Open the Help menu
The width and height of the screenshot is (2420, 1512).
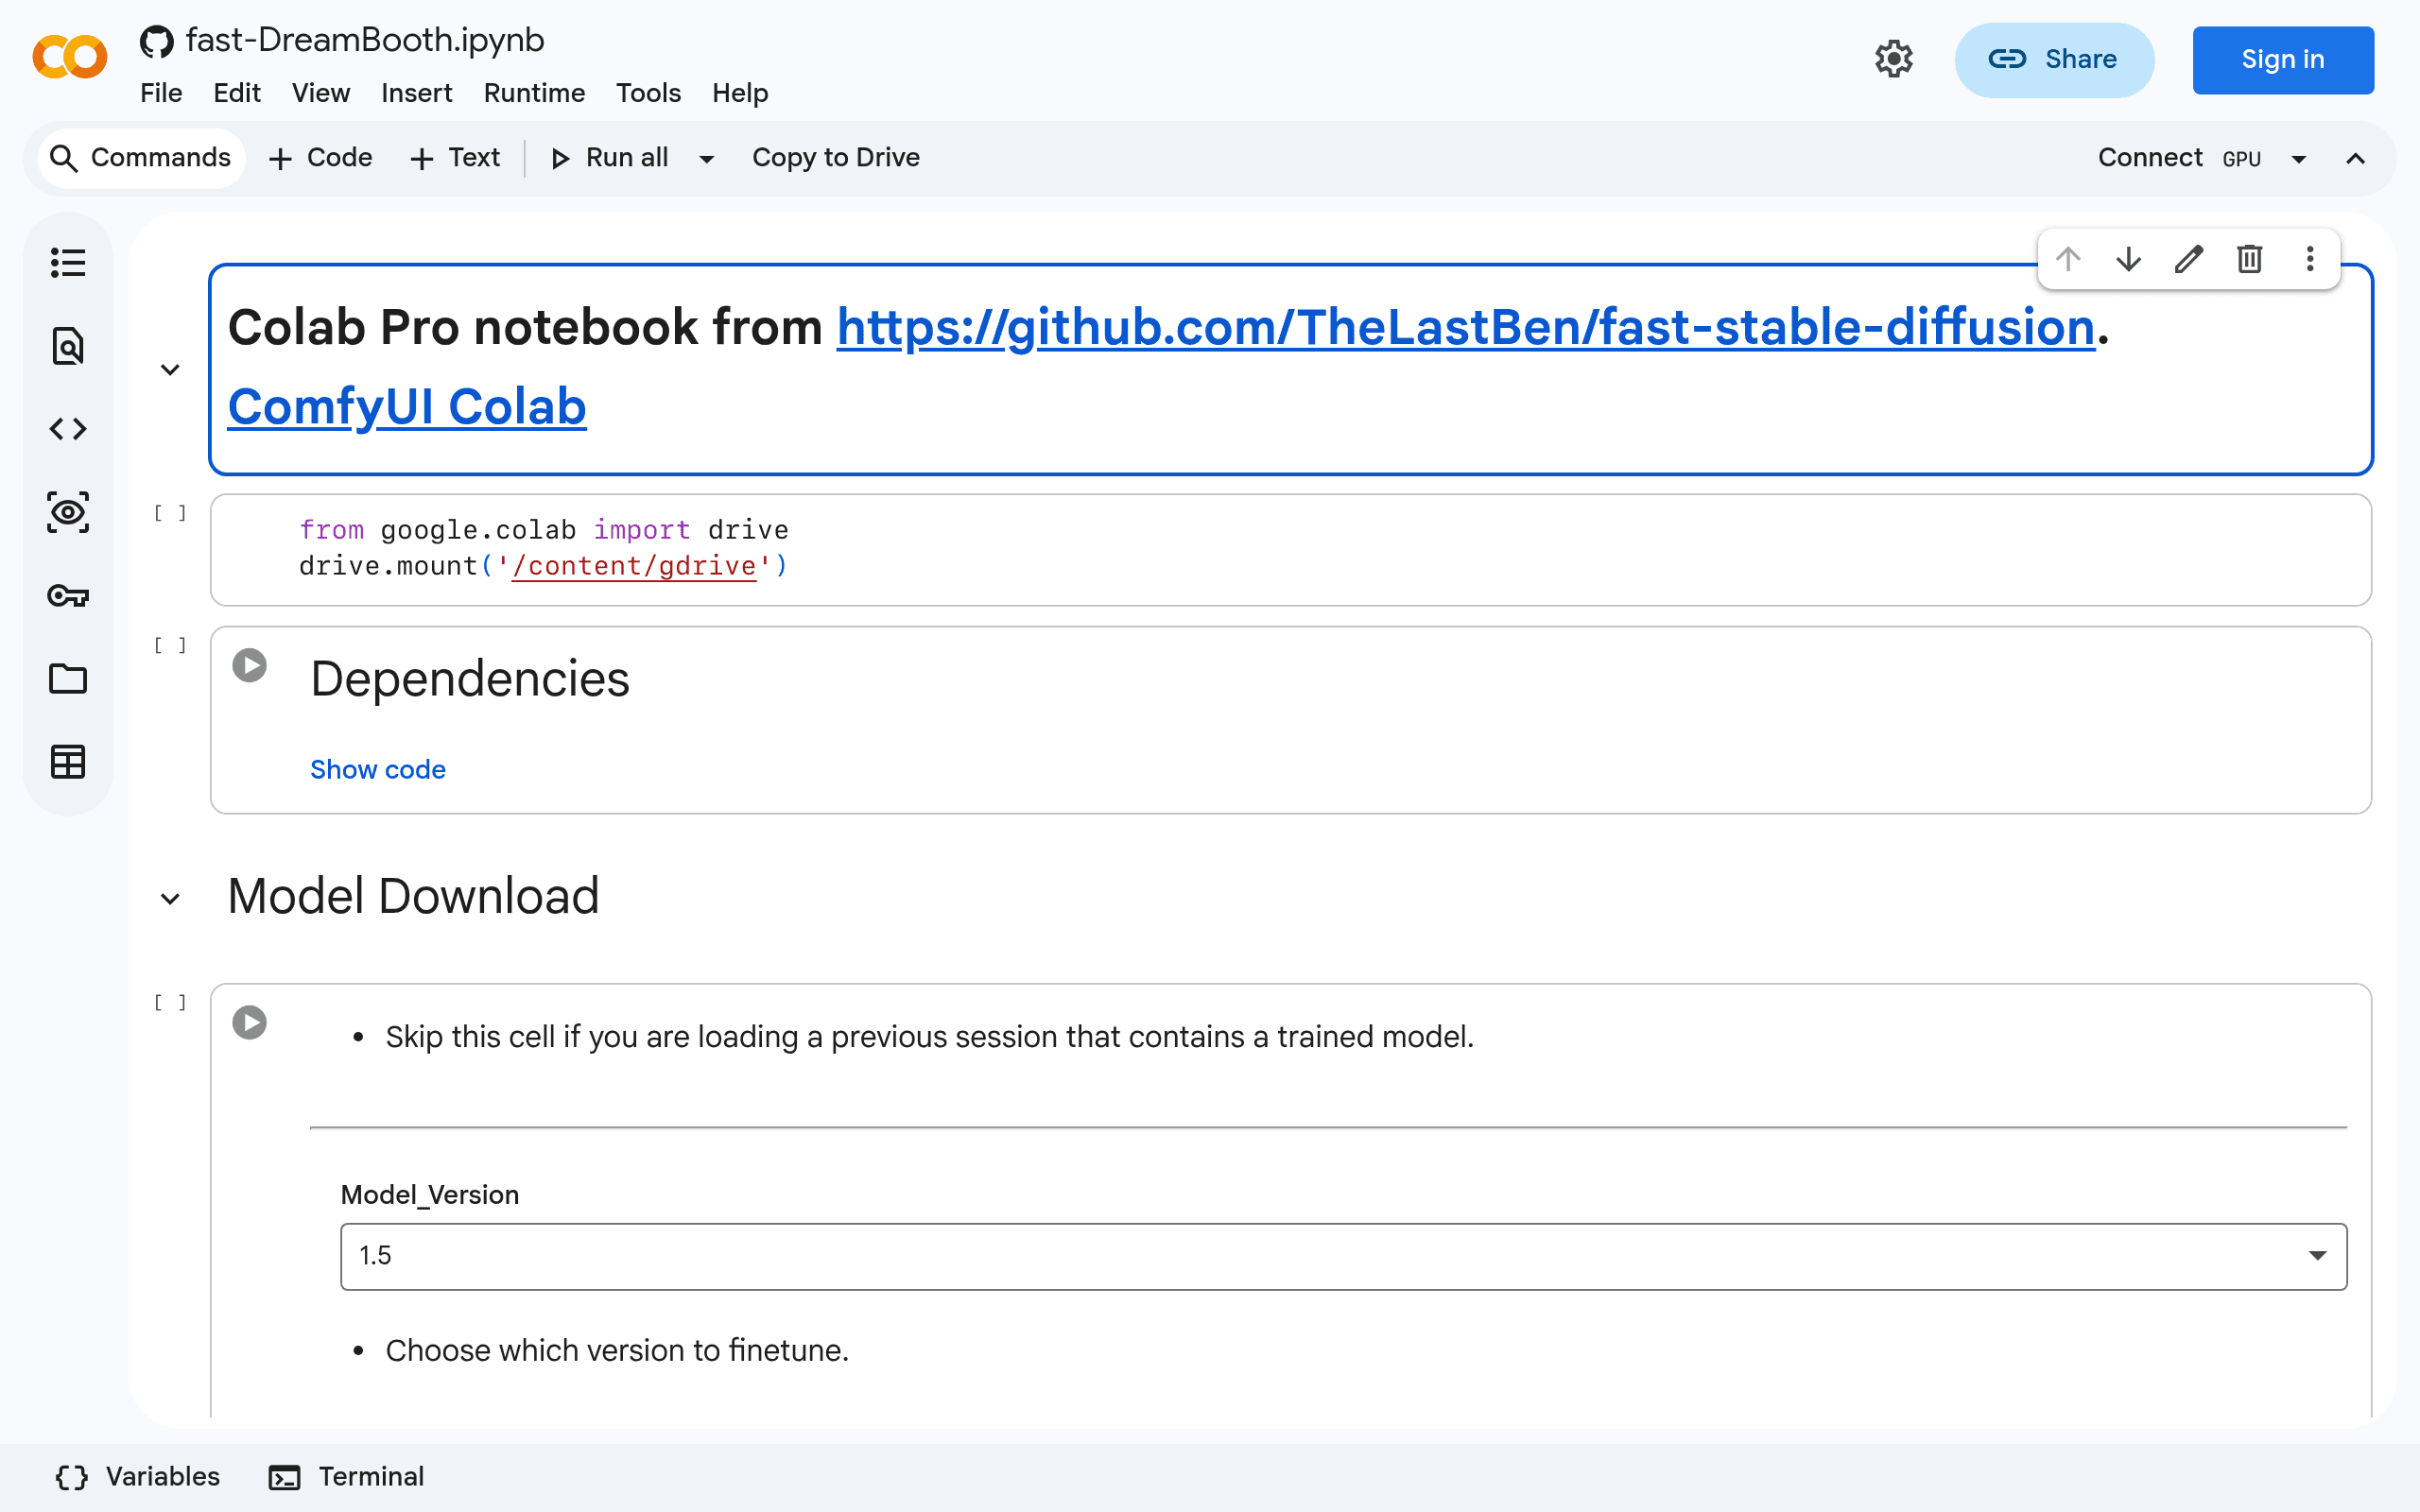(740, 93)
